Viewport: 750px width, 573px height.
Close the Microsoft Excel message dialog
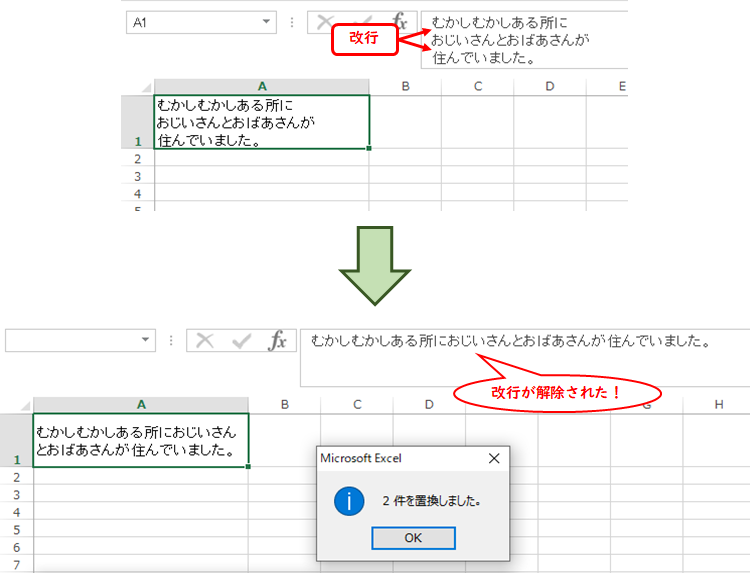coord(493,459)
